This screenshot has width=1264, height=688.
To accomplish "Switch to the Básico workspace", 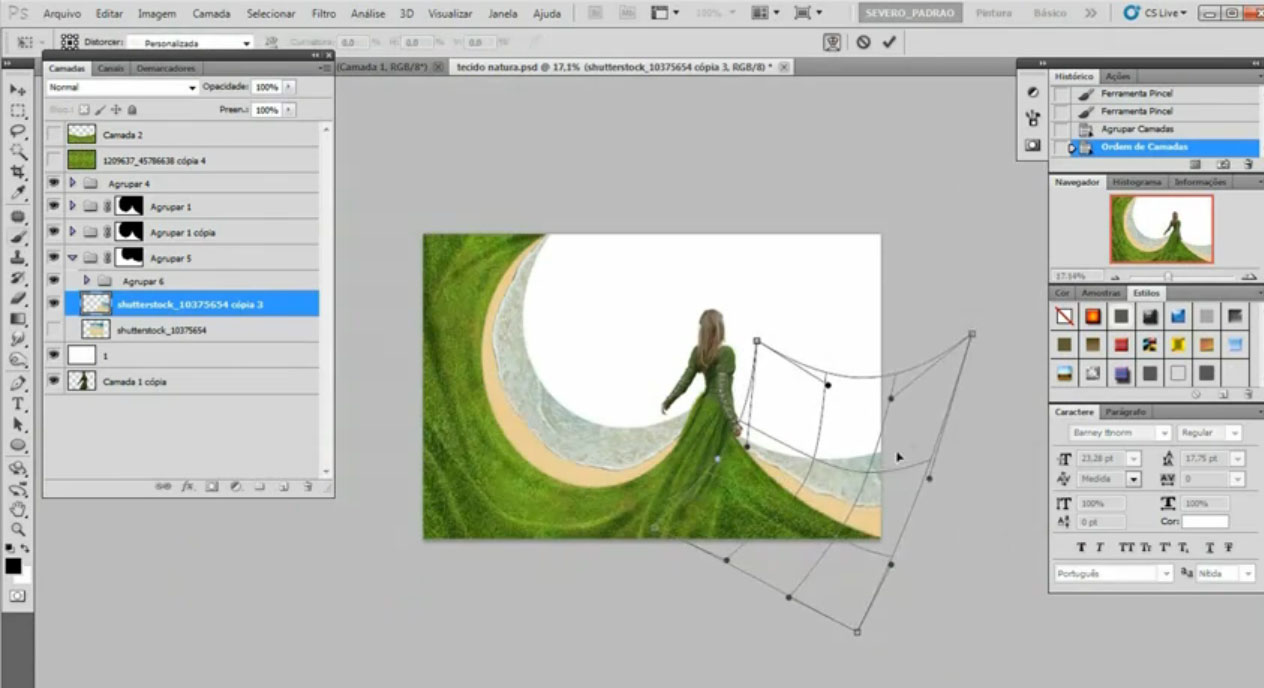I will (x=1050, y=13).
